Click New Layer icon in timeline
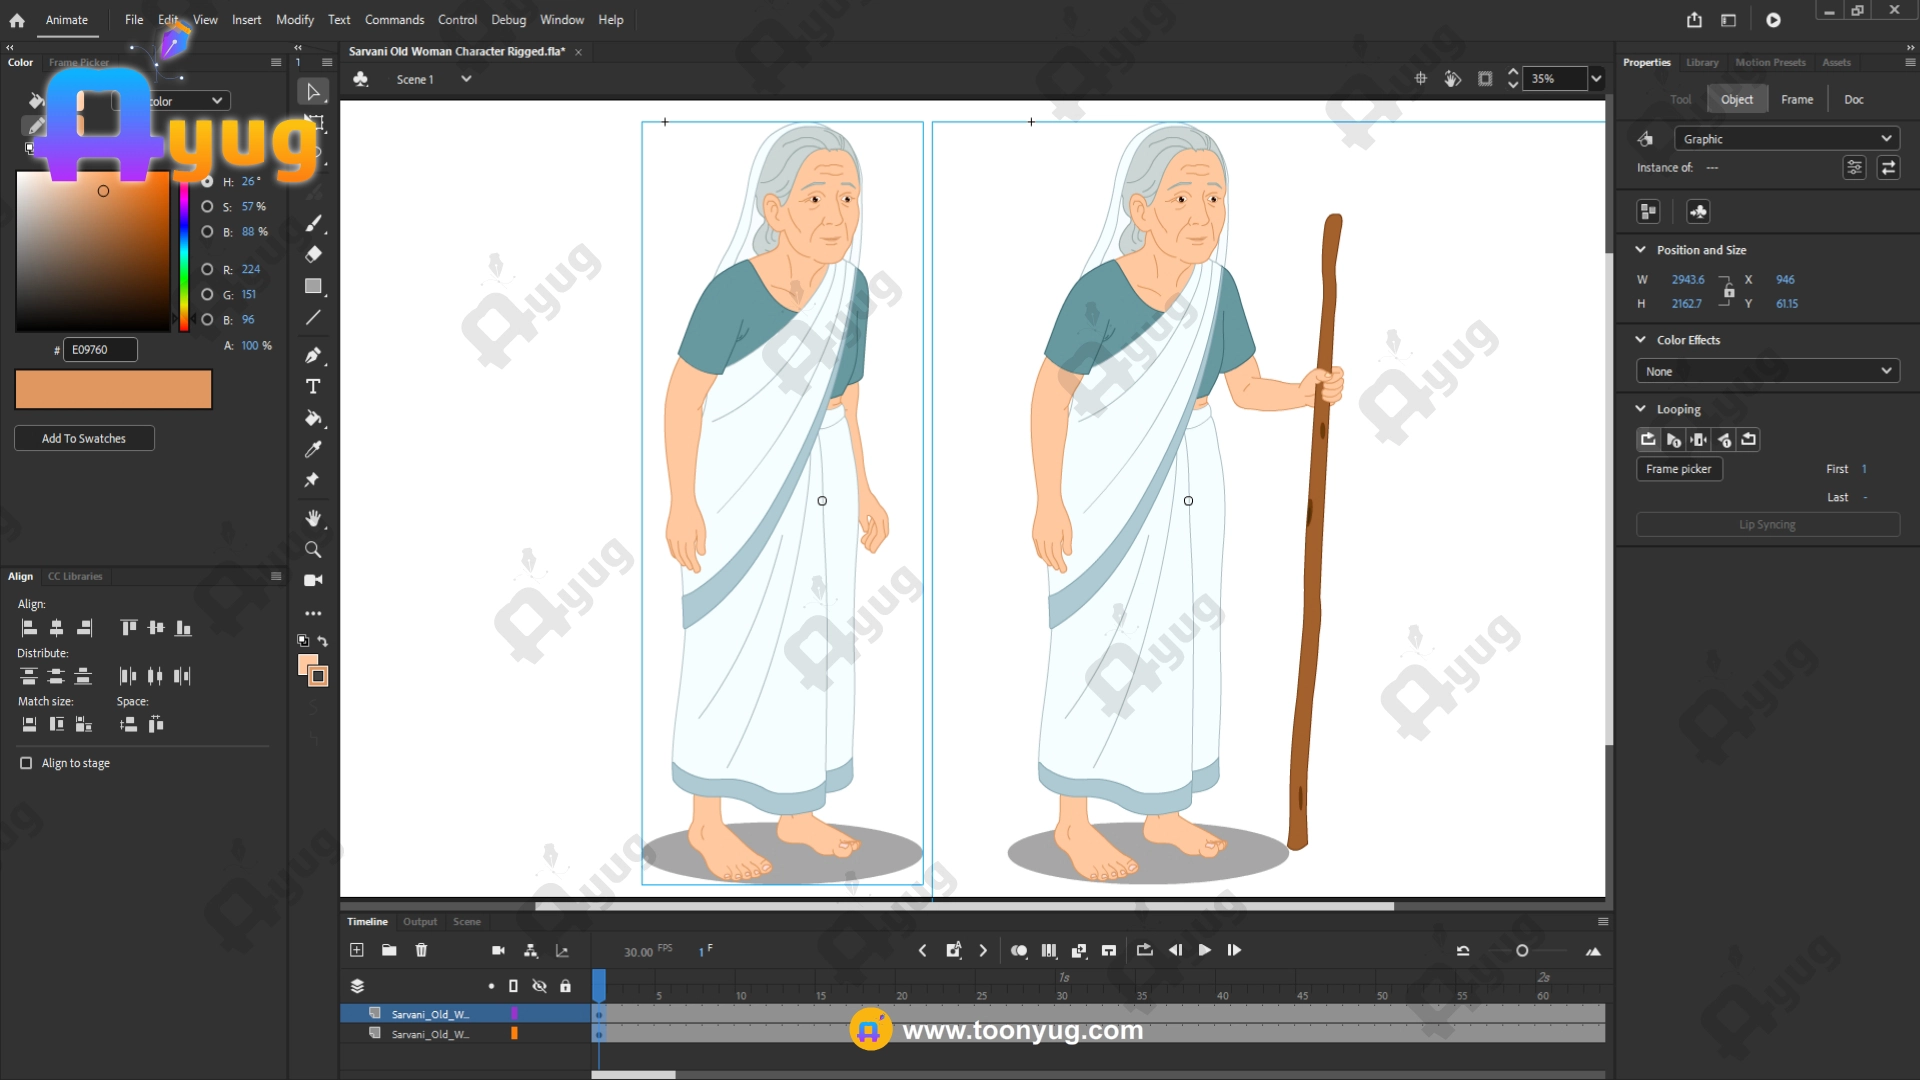 [357, 950]
